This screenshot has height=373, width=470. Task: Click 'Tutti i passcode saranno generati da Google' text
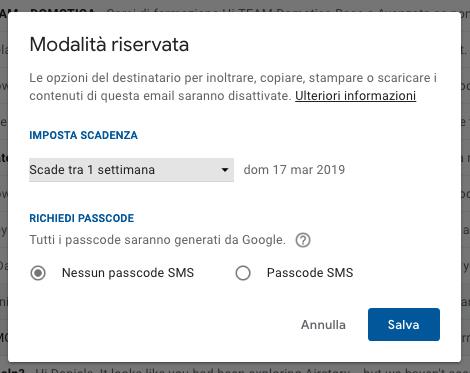pos(157,240)
